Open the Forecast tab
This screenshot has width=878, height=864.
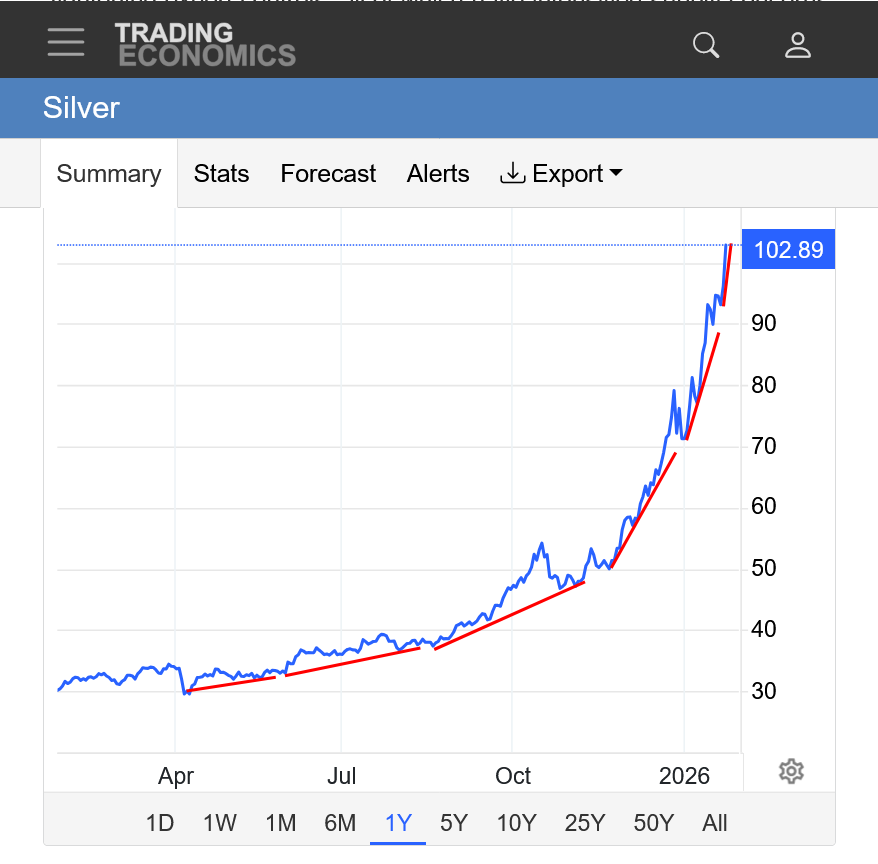coord(328,174)
